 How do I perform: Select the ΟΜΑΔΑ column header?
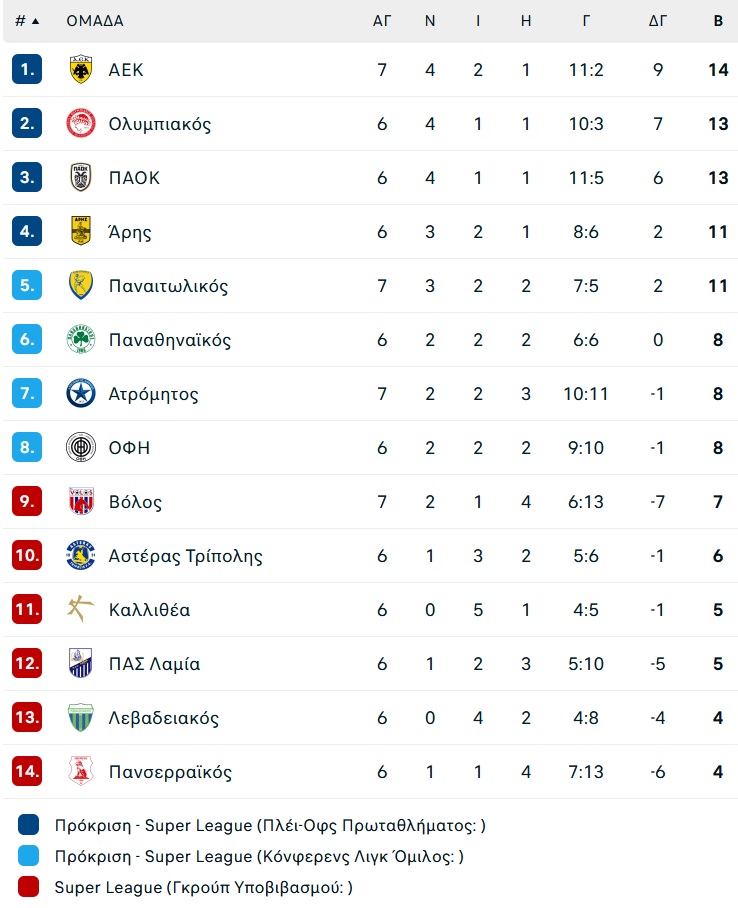click(95, 21)
